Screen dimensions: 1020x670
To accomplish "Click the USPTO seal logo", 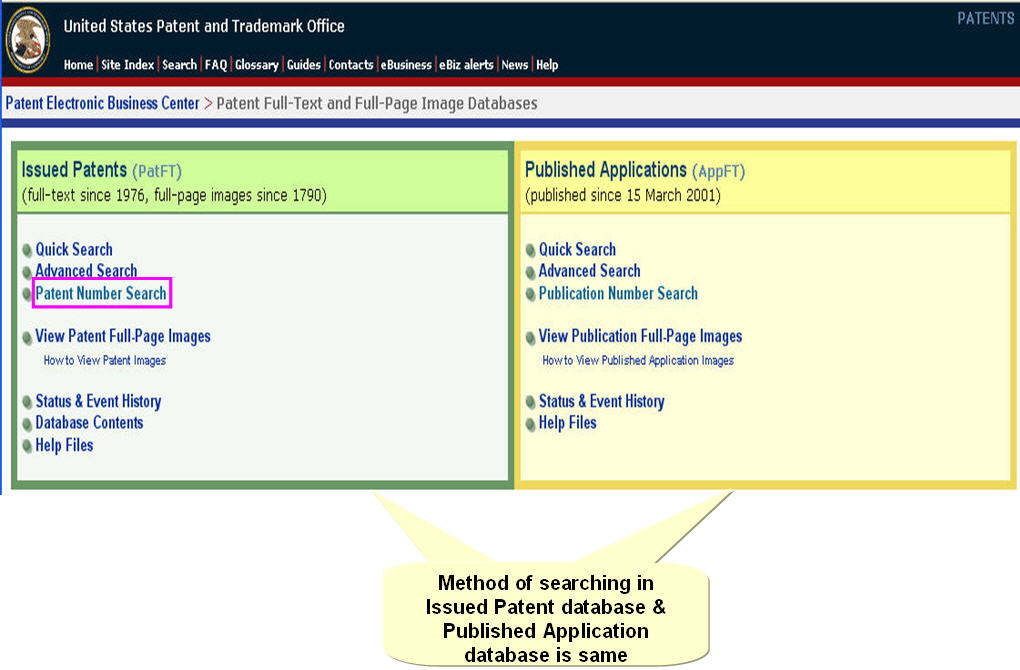I will [28, 40].
